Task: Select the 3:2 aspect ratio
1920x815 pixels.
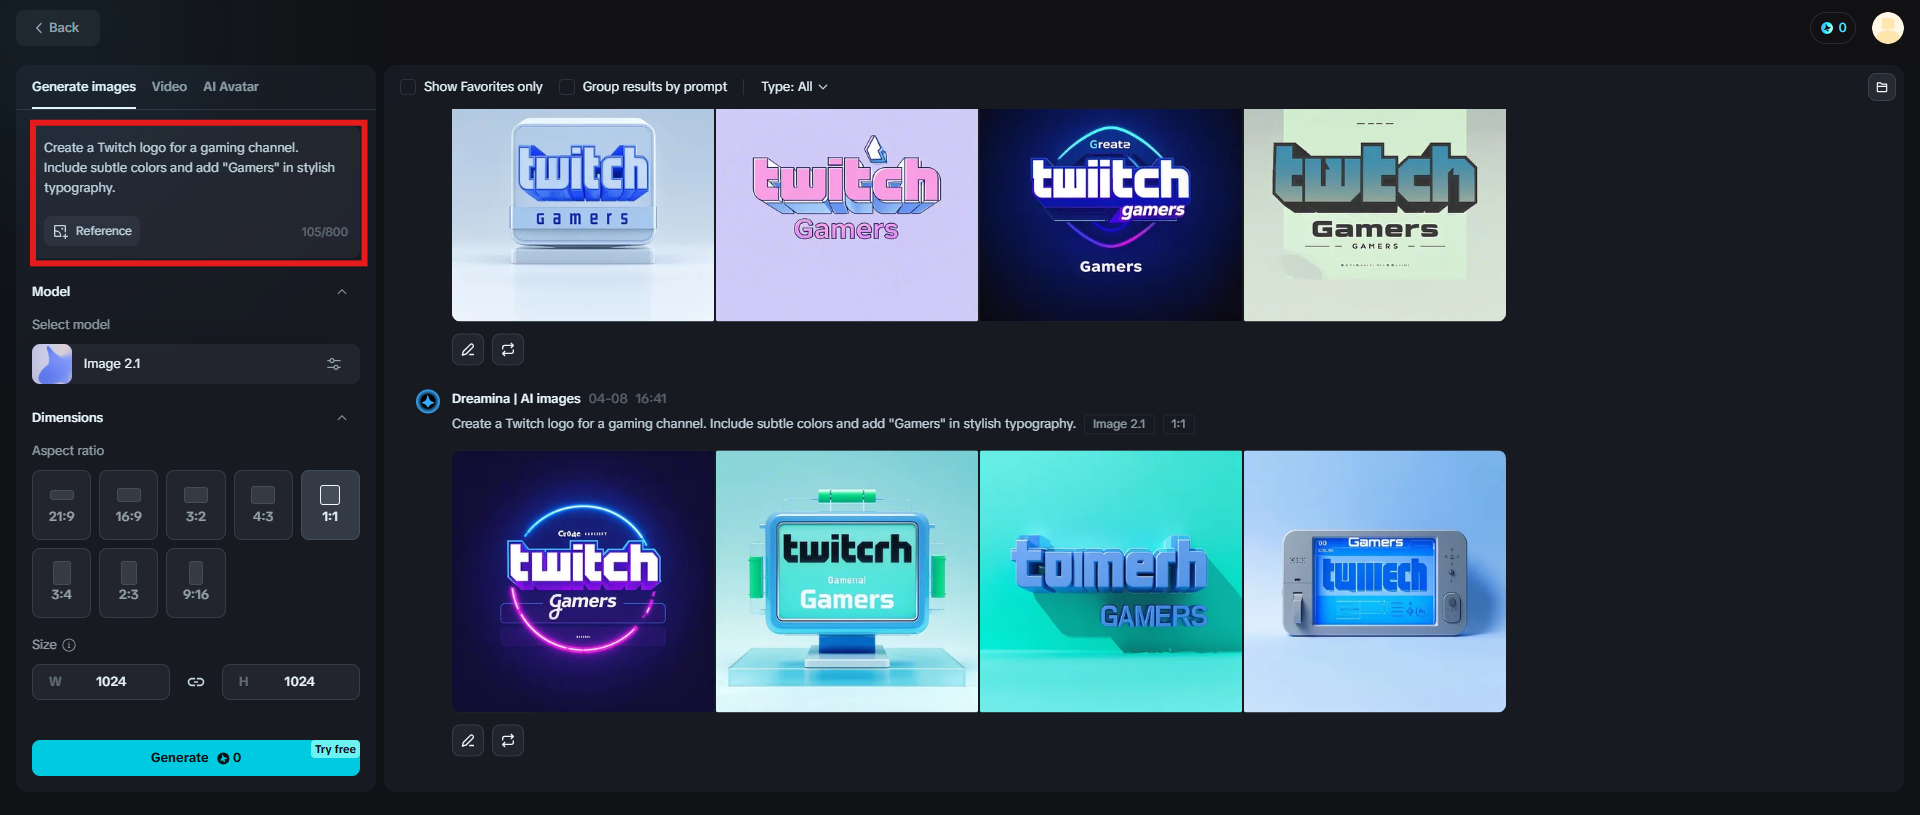Action: [x=196, y=505]
